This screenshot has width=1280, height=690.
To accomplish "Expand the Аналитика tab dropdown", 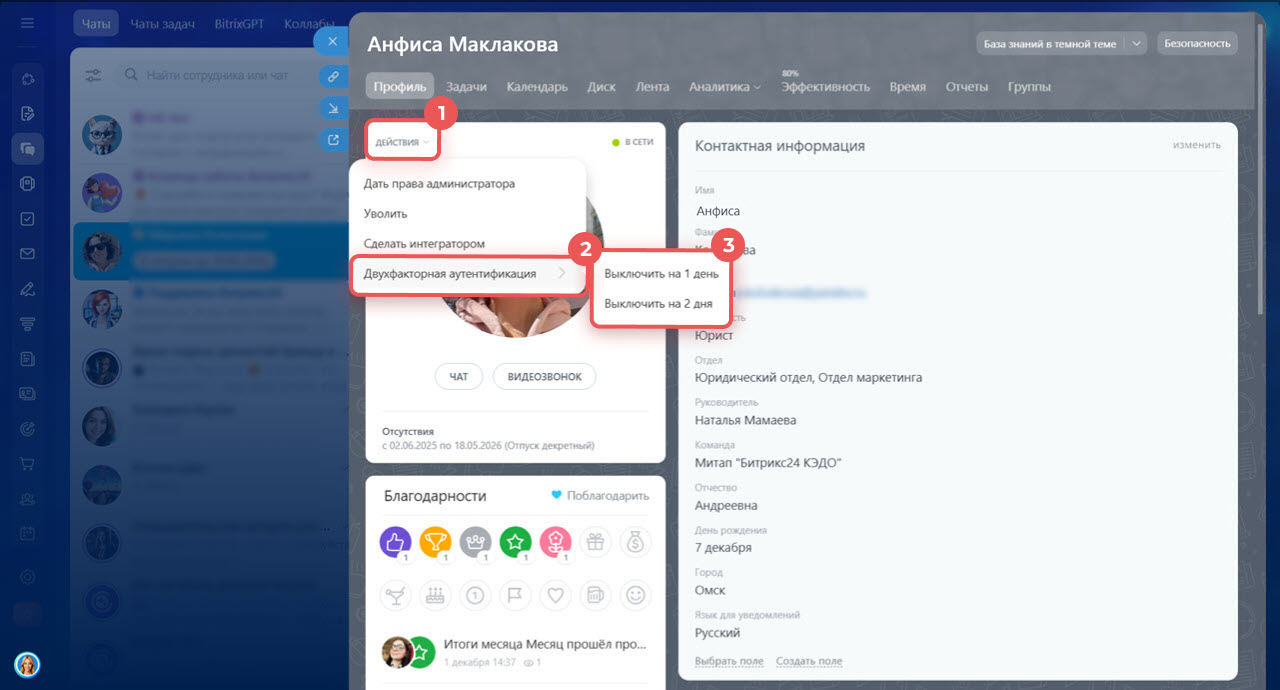I will (x=724, y=87).
